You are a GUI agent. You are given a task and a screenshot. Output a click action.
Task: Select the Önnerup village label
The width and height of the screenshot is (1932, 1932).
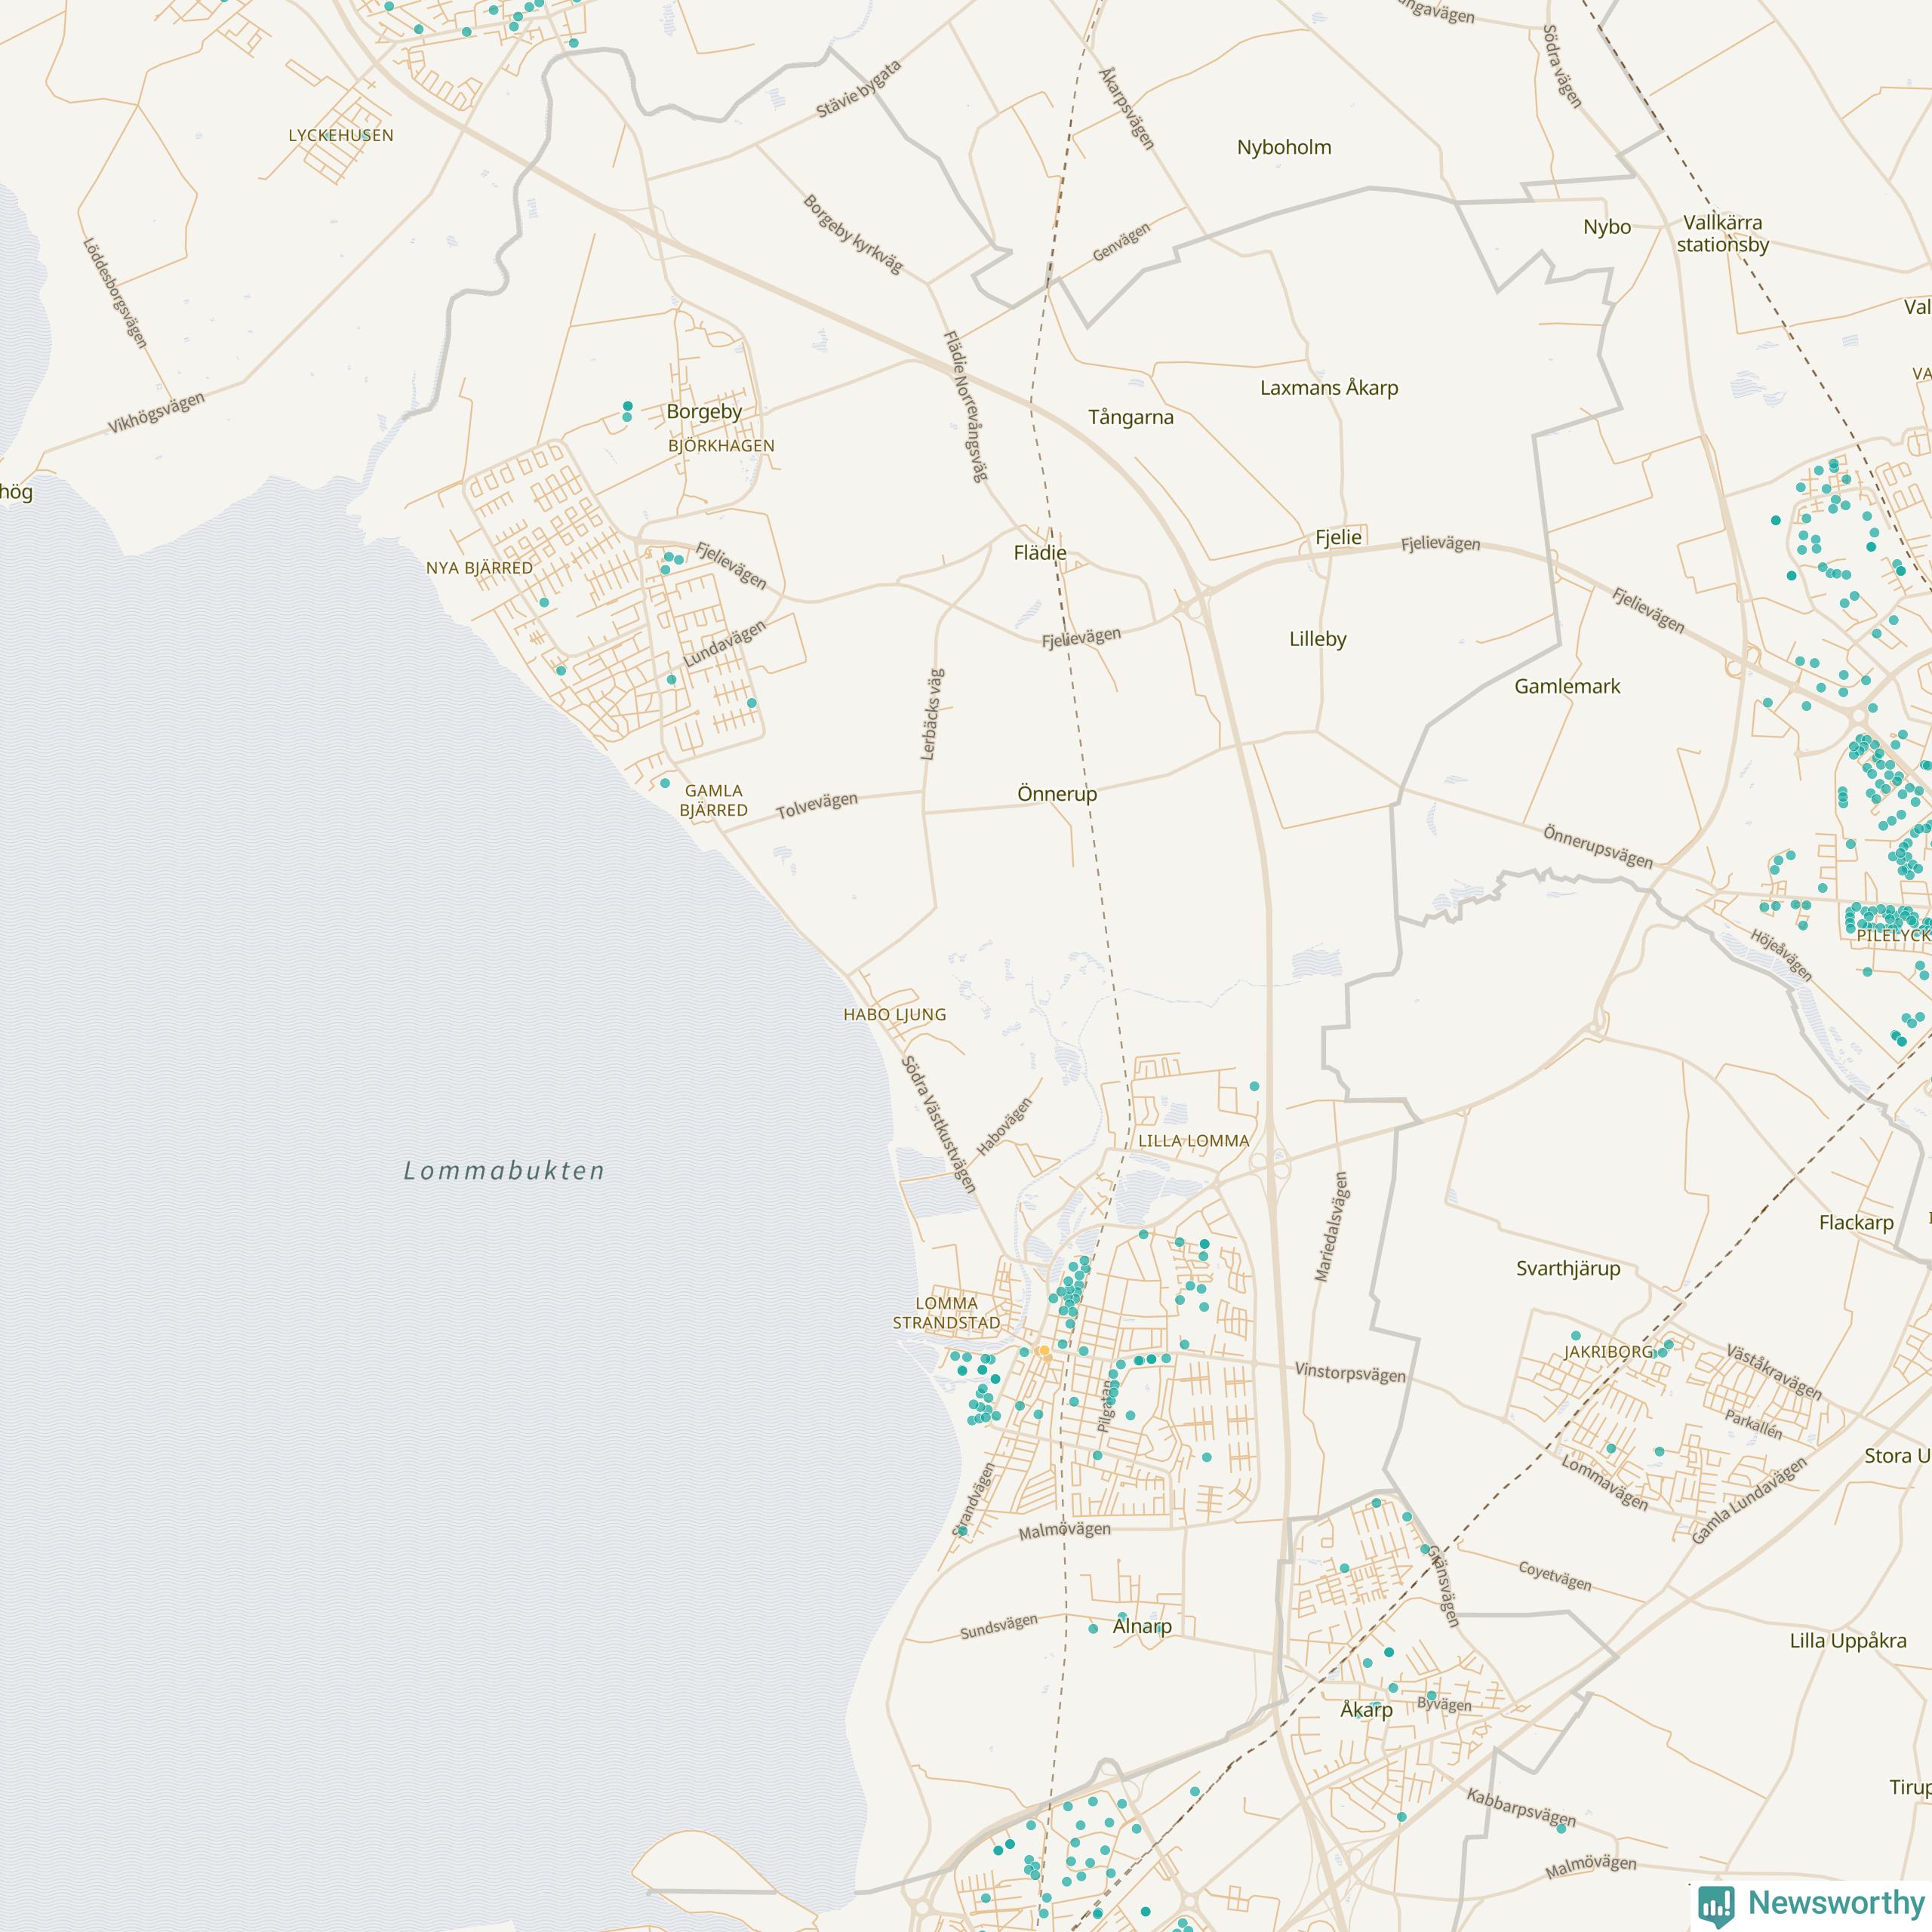pos(1057,794)
